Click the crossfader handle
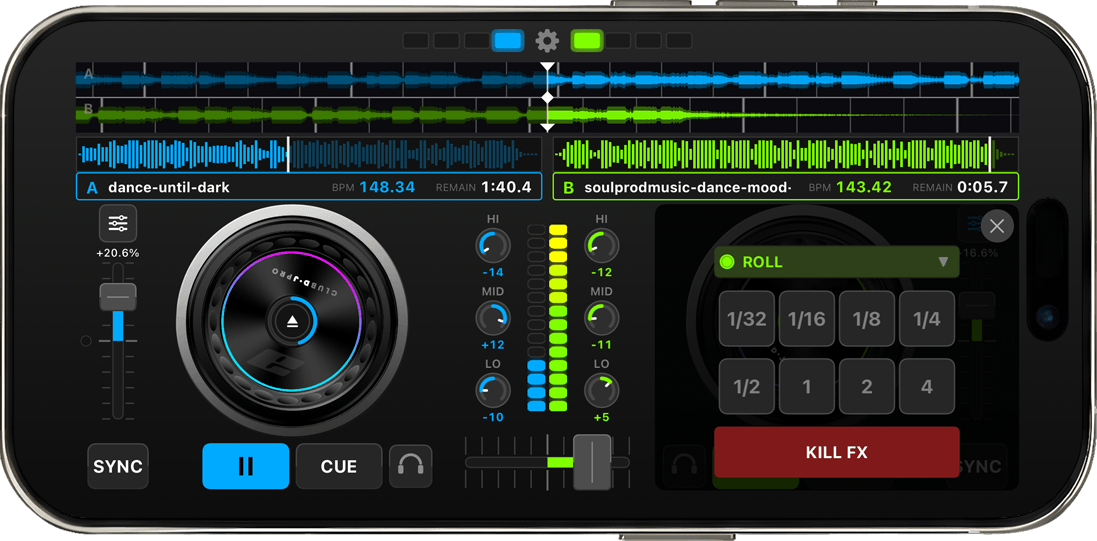This screenshot has height=541, width=1097. (x=592, y=462)
